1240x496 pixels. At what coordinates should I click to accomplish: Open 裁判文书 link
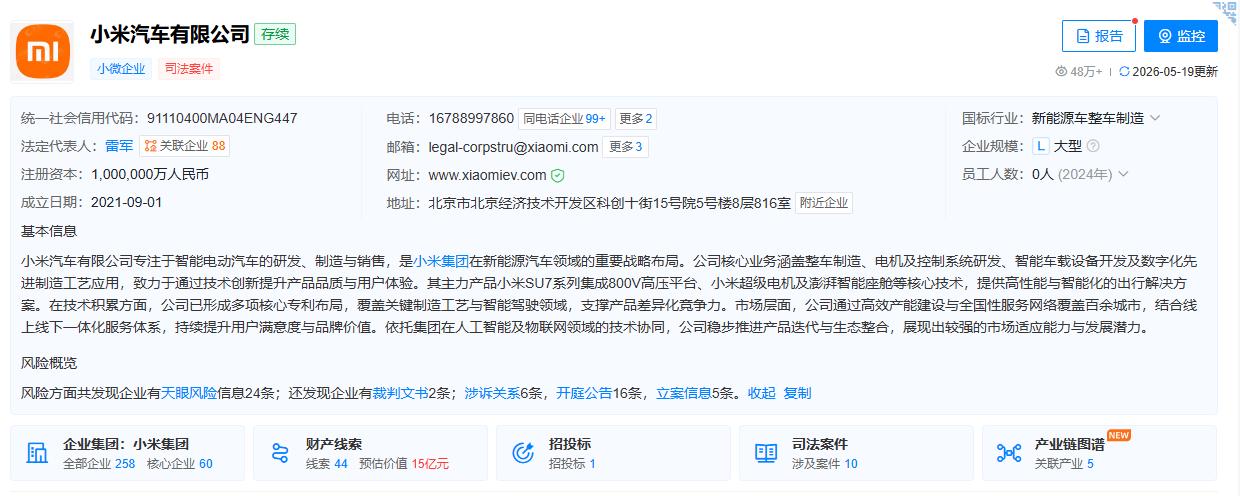400,393
